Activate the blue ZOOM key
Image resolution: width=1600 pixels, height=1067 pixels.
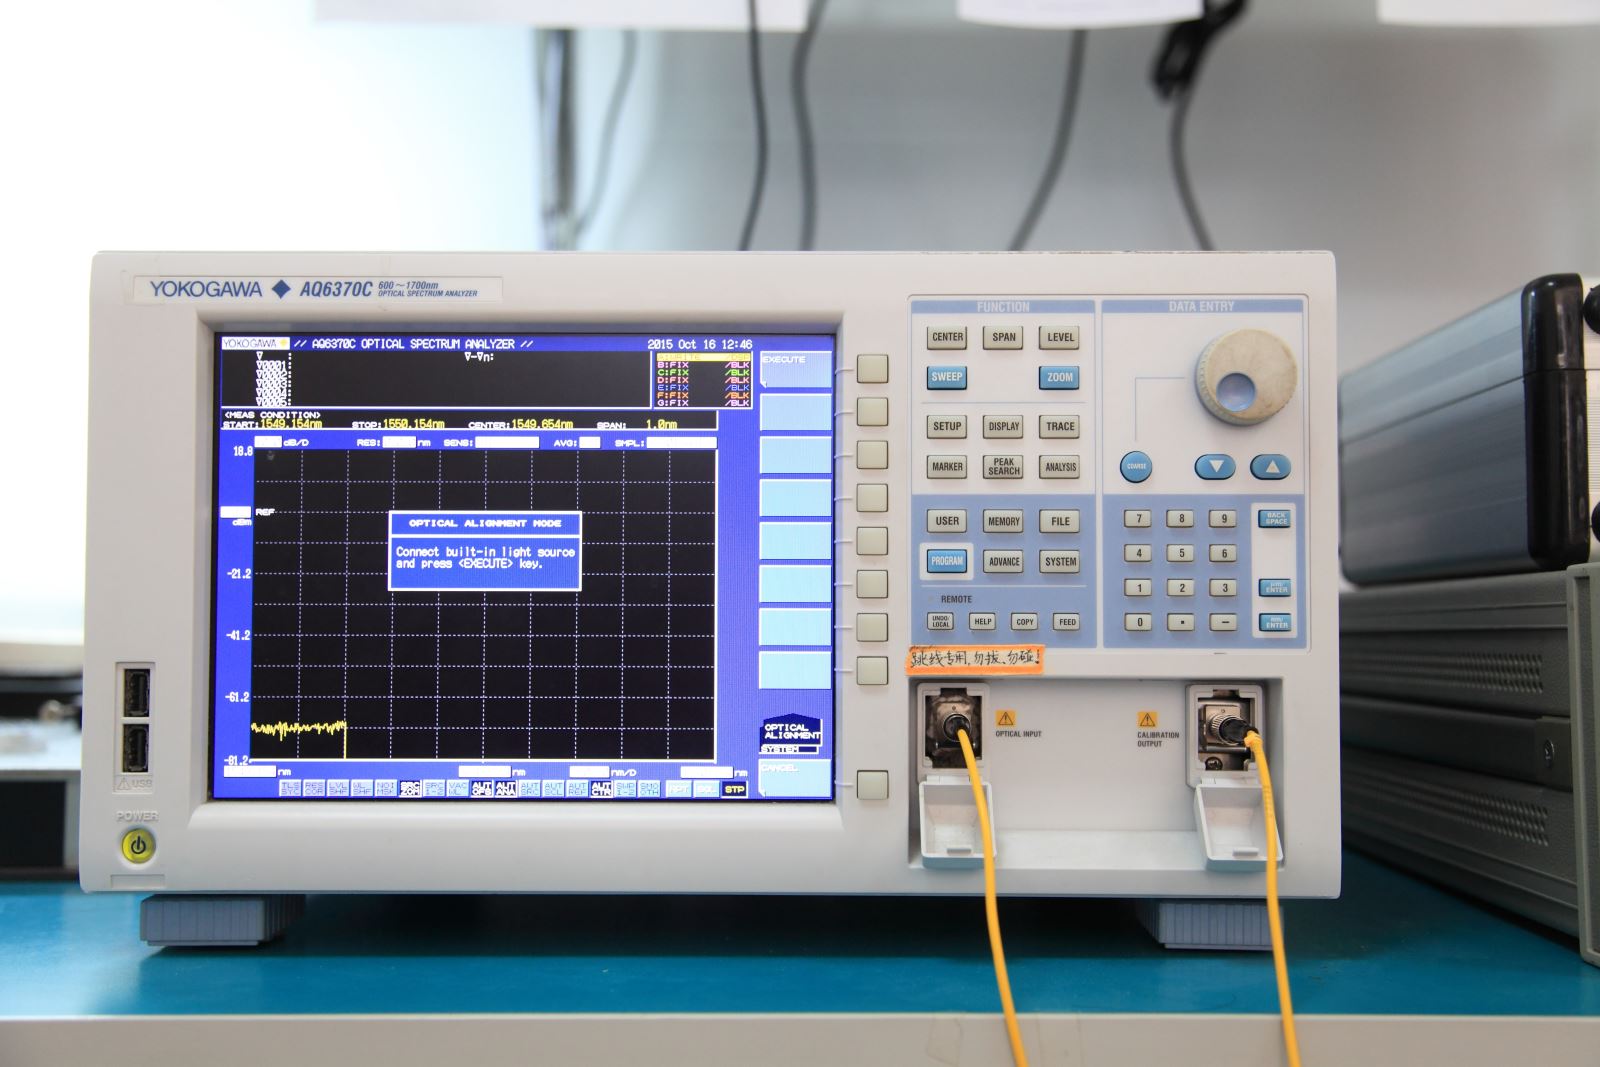pos(1060,377)
